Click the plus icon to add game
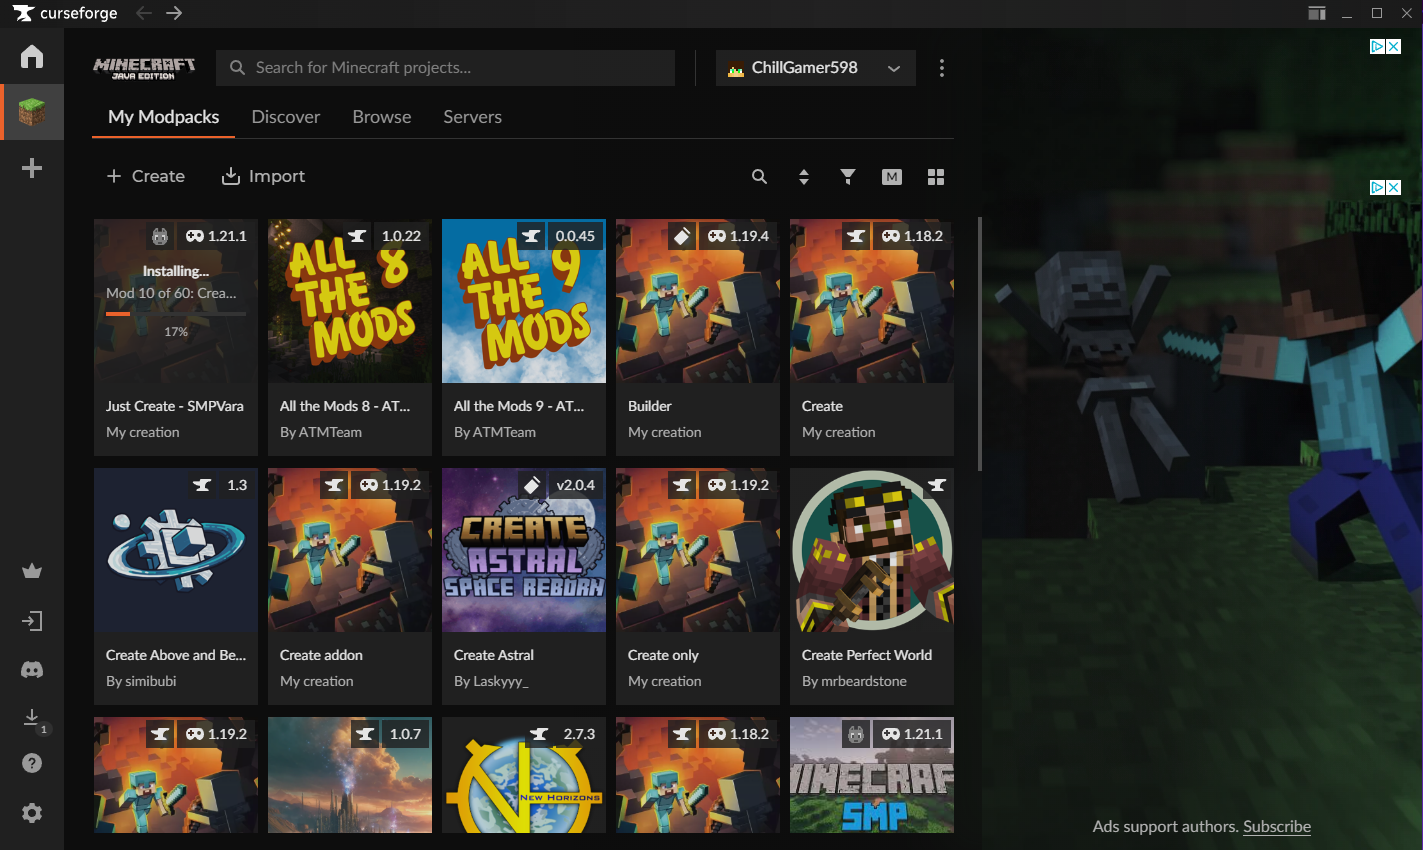Viewport: 1423px width, 850px height. pyautogui.click(x=32, y=168)
